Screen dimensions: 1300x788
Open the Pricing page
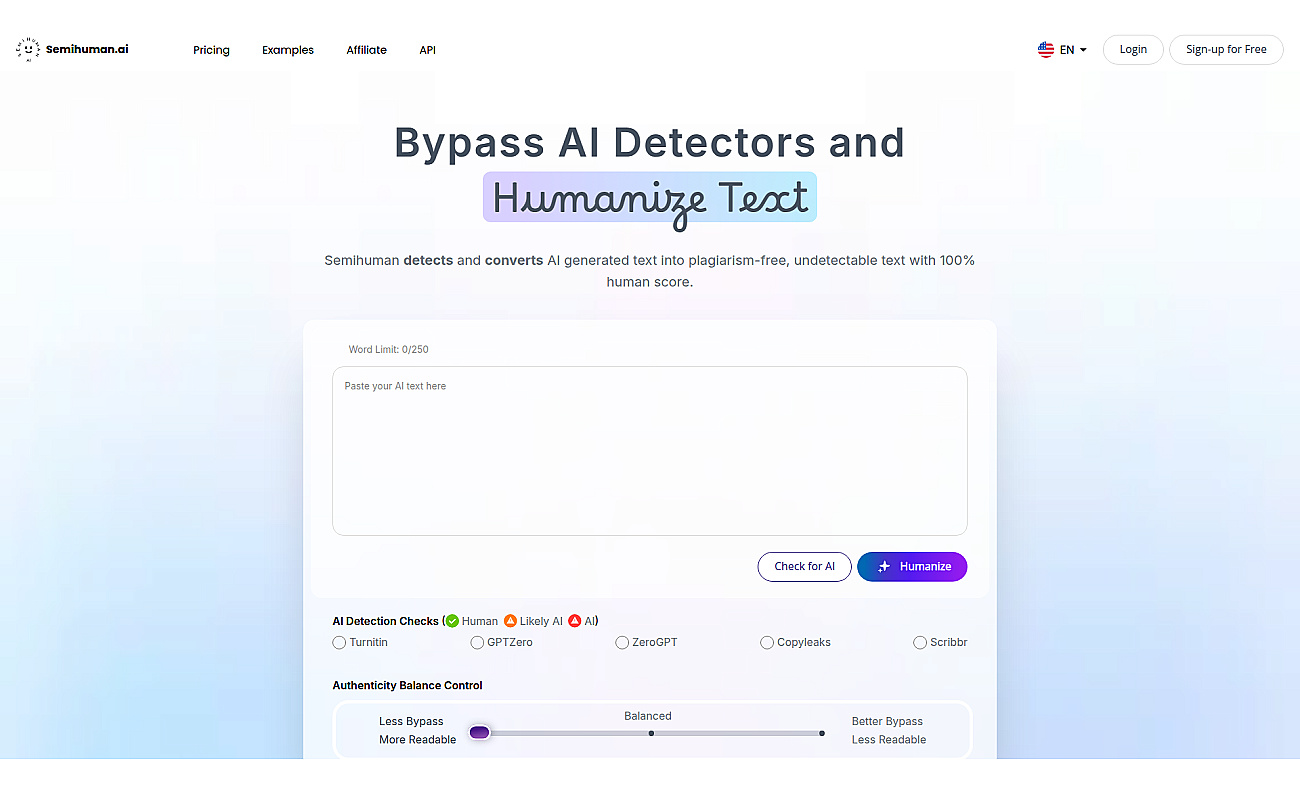pyautogui.click(x=211, y=50)
